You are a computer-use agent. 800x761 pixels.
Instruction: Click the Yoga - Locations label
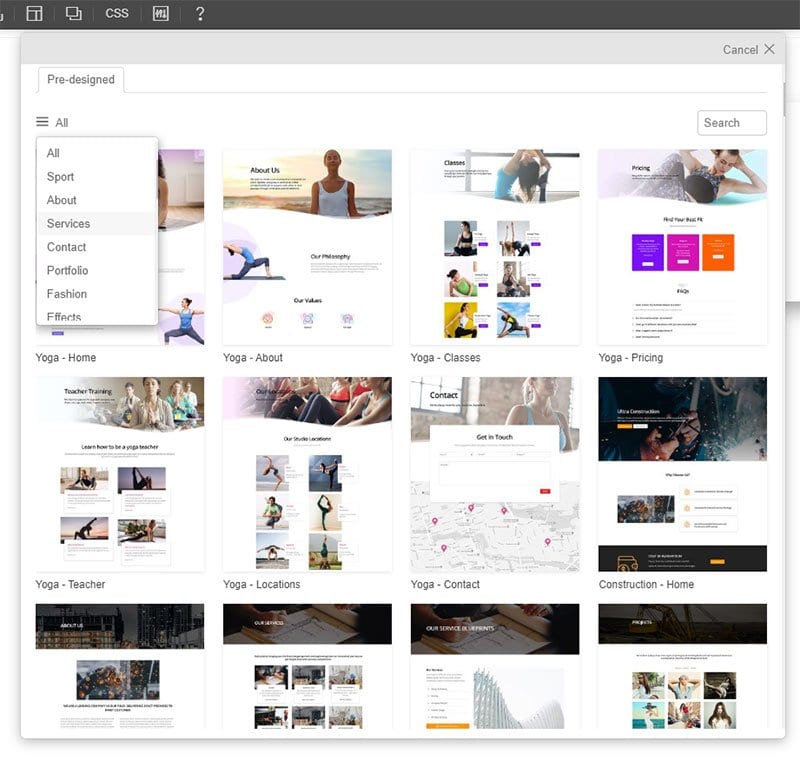click(261, 585)
